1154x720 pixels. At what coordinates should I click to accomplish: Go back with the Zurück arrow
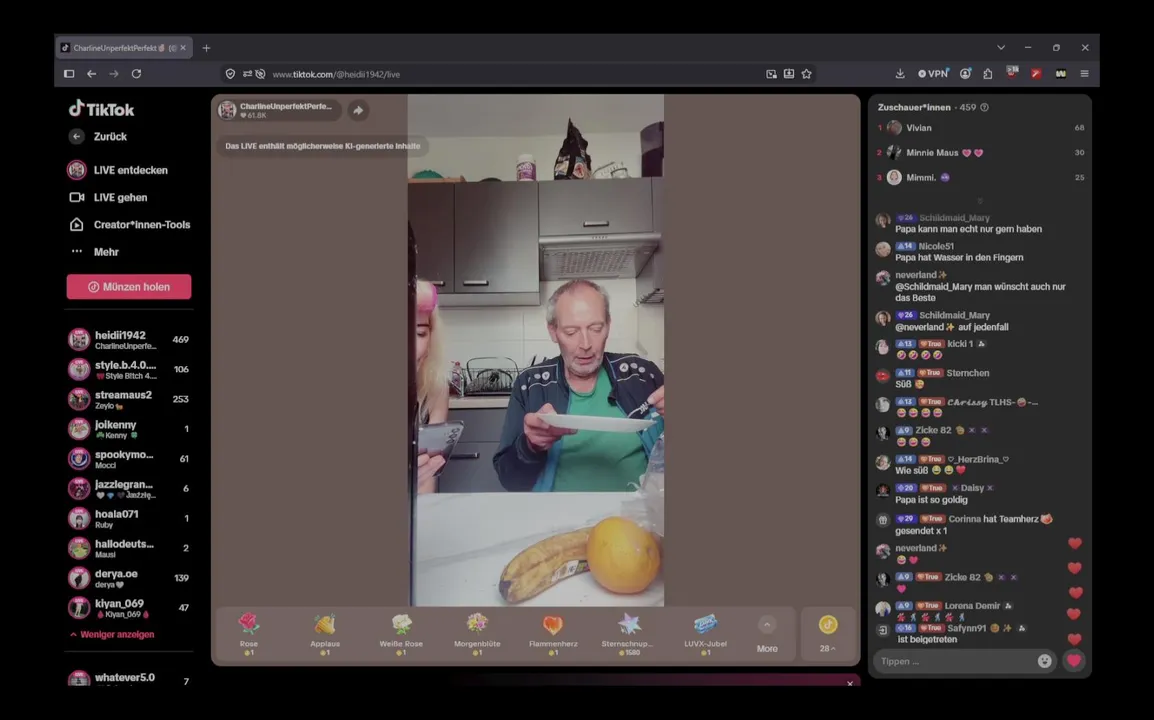[77, 136]
